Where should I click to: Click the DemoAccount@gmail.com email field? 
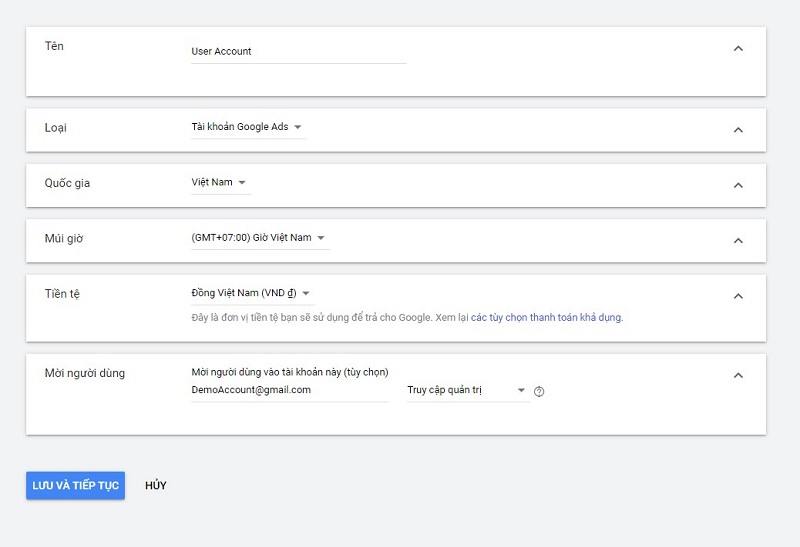point(289,390)
